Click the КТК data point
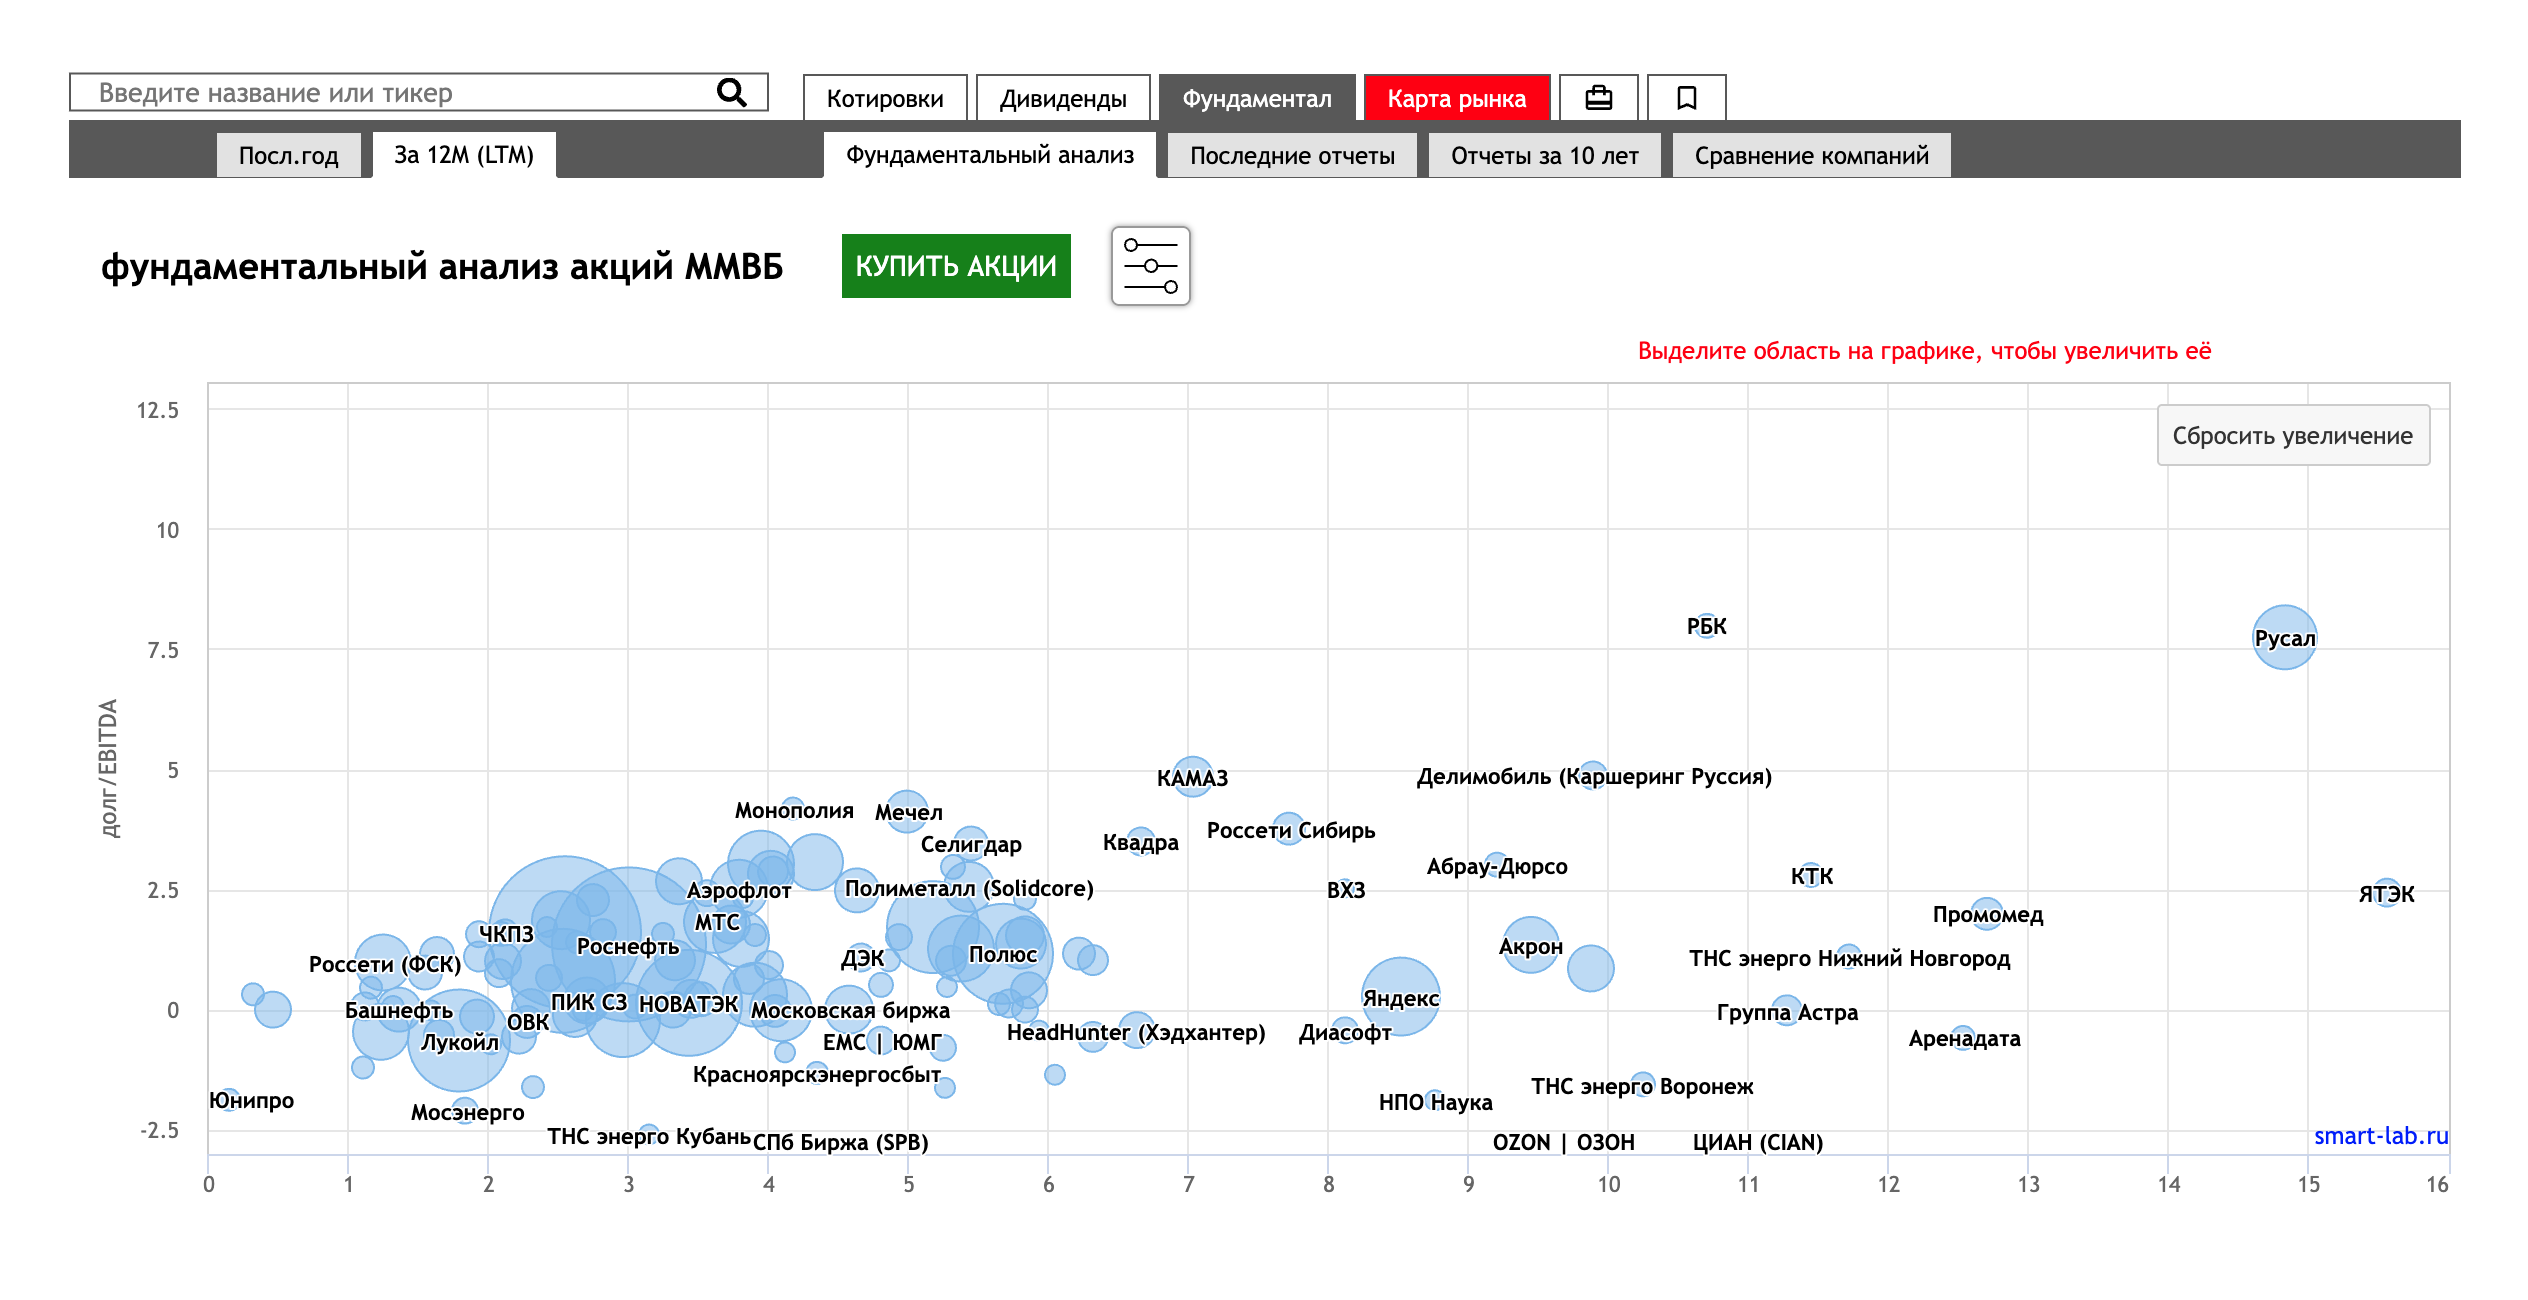 pos(1811,876)
